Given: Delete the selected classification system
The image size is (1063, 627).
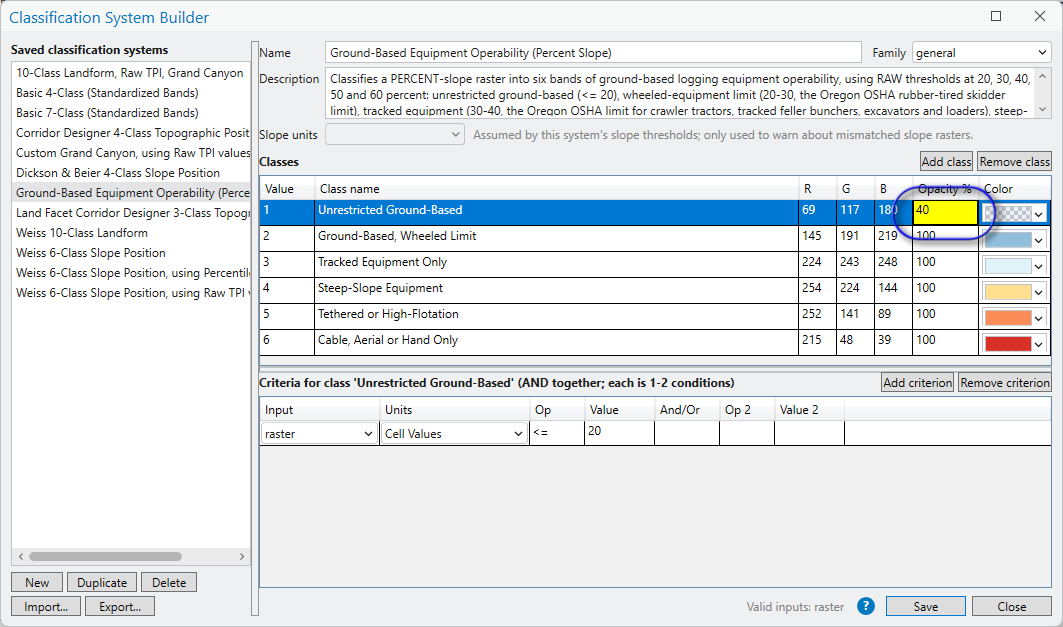Looking at the screenshot, I should (x=169, y=582).
